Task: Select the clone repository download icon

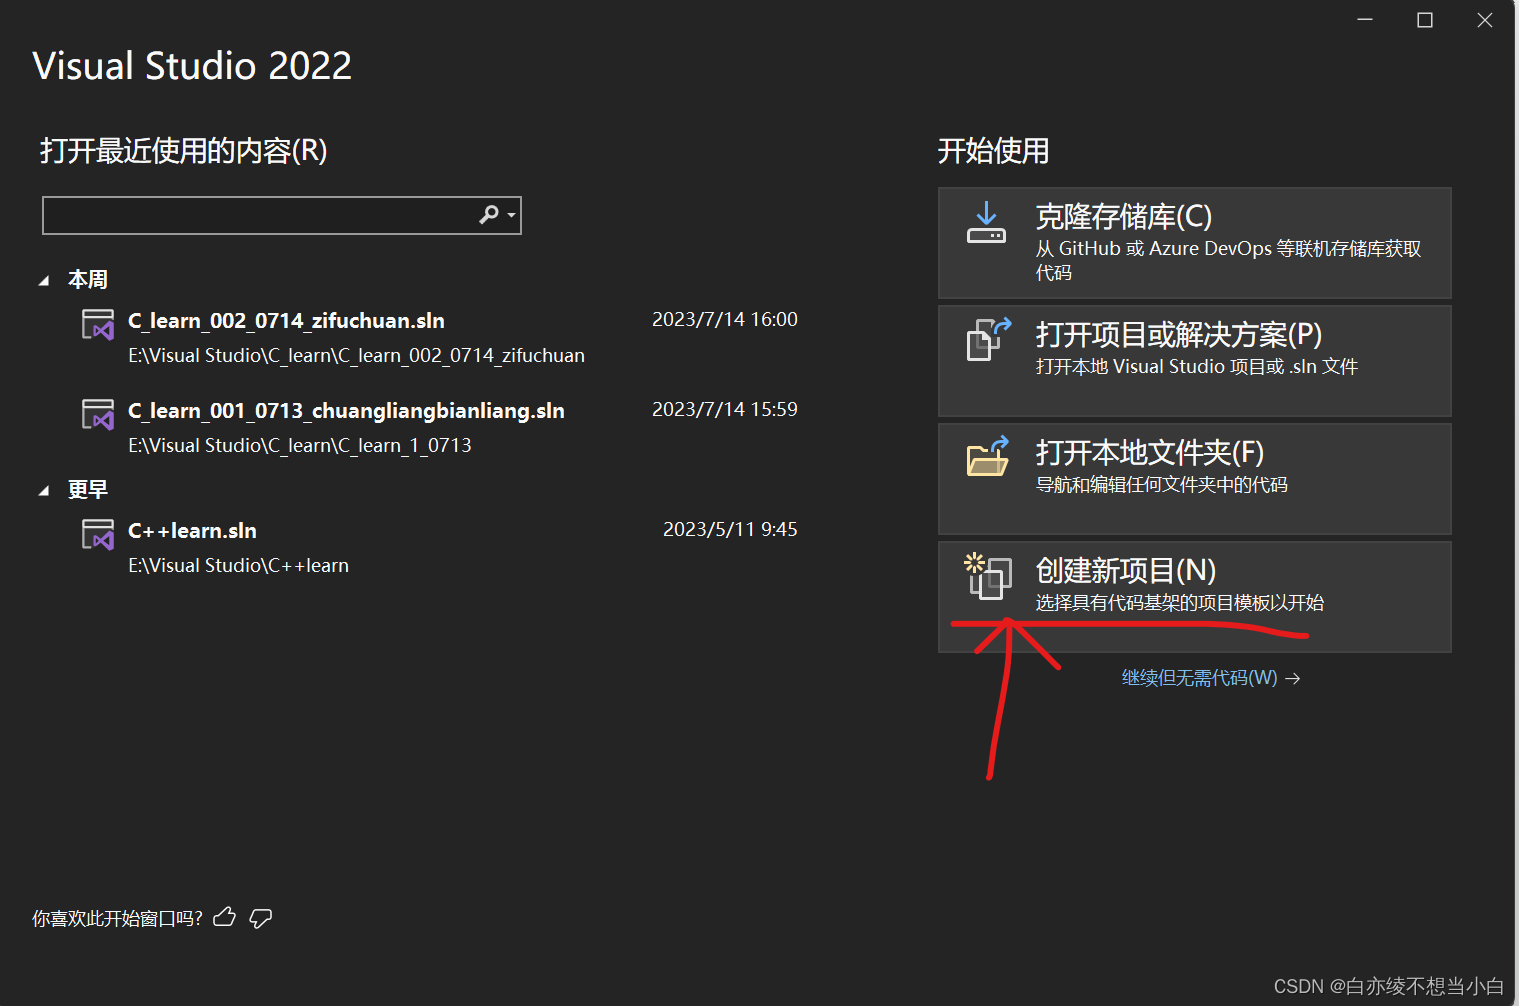Action: [987, 224]
